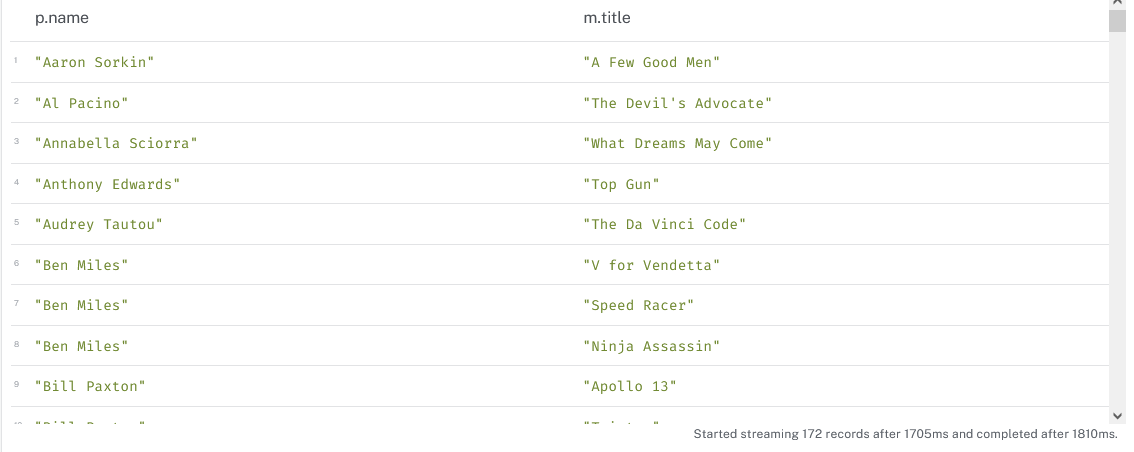
Task: Select the p.name column header
Action: 61,18
